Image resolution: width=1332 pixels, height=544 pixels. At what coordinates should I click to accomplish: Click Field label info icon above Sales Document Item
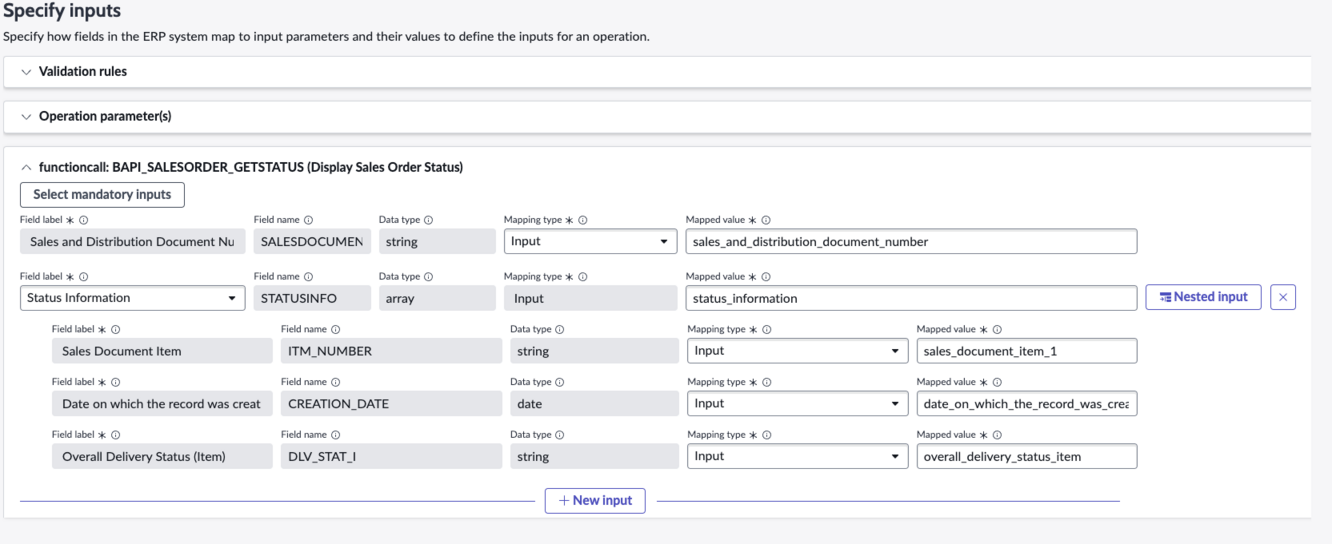point(115,329)
